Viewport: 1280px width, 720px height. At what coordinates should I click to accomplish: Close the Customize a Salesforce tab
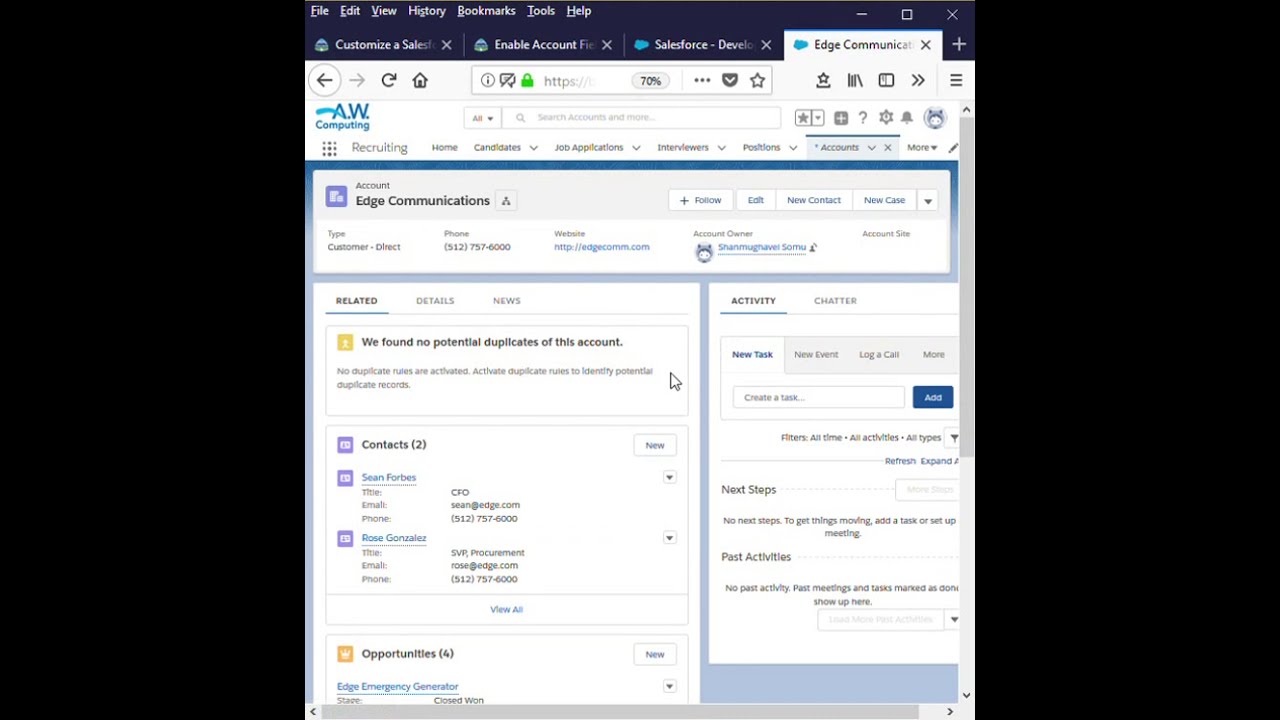(x=447, y=45)
